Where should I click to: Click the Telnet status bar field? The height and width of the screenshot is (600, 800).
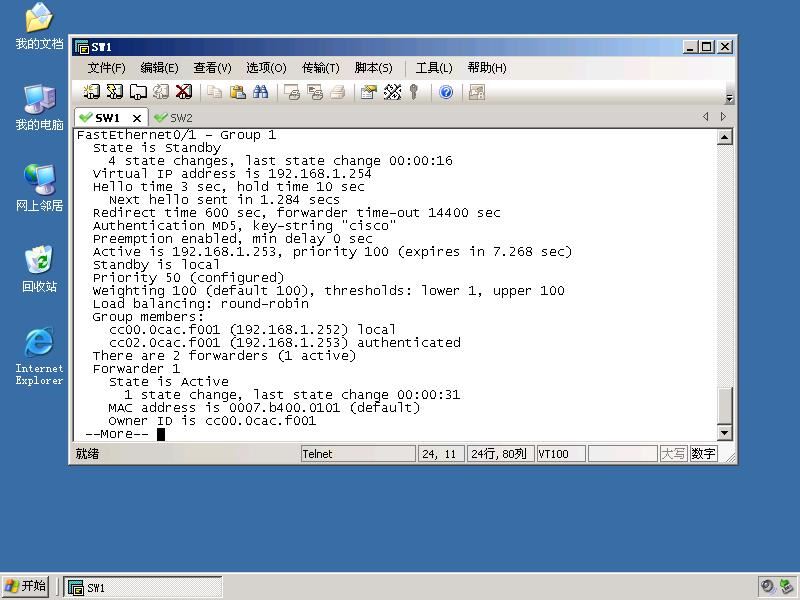358,454
